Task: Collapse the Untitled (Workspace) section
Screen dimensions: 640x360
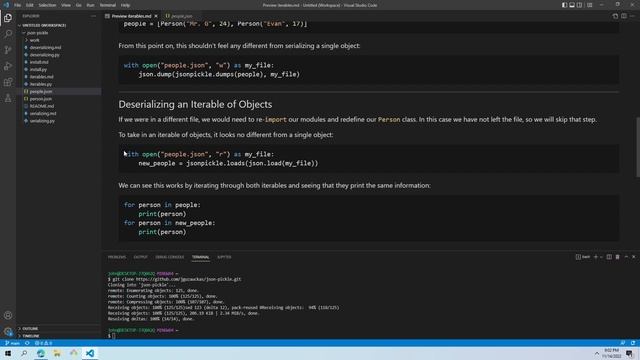Action: pyautogui.click(x=44, y=25)
